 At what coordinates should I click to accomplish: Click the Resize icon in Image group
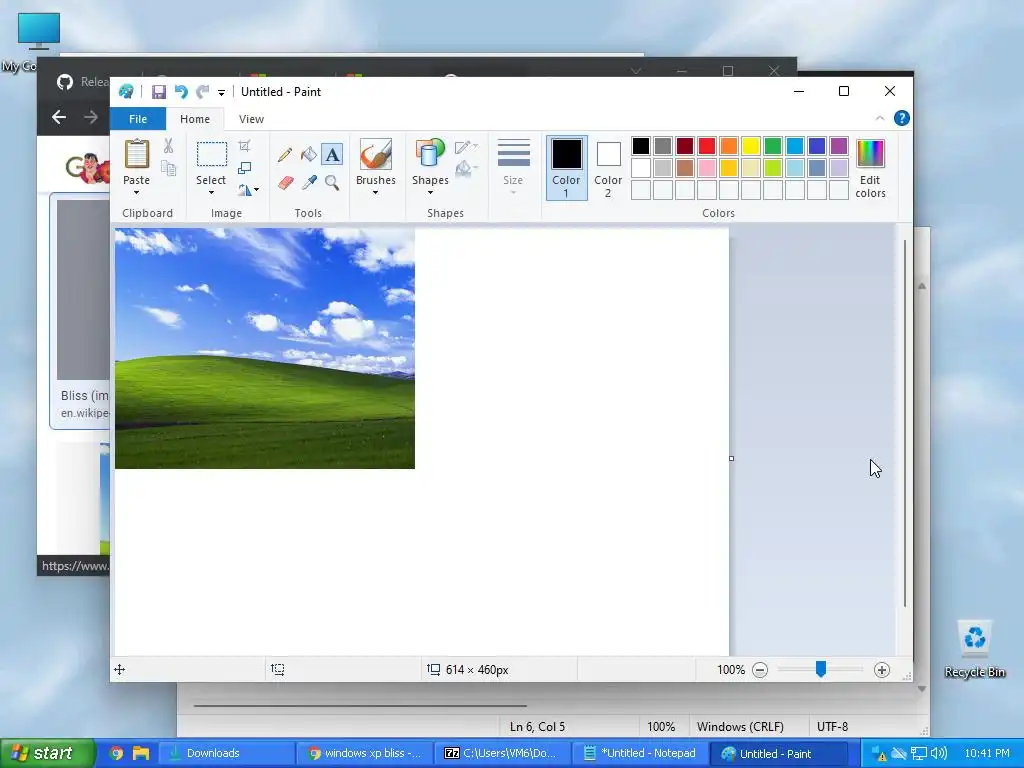click(244, 168)
